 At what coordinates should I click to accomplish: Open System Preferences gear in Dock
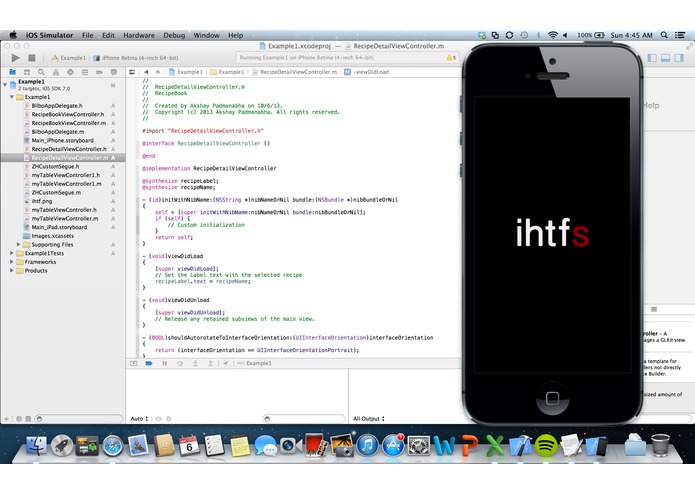pyautogui.click(x=418, y=445)
